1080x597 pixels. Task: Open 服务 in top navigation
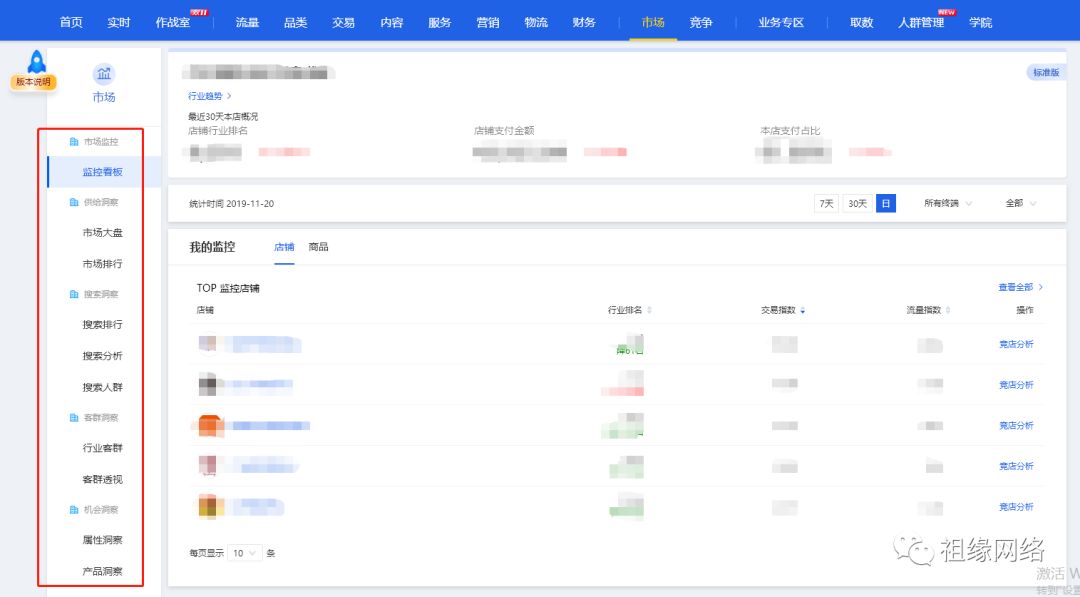tap(439, 23)
